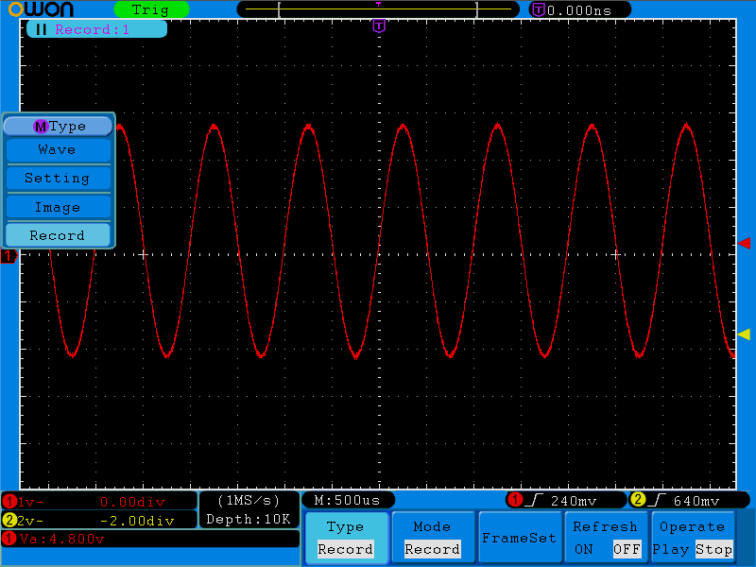Image resolution: width=756 pixels, height=567 pixels.
Task: Select Play under Operate
Action: (x=670, y=549)
